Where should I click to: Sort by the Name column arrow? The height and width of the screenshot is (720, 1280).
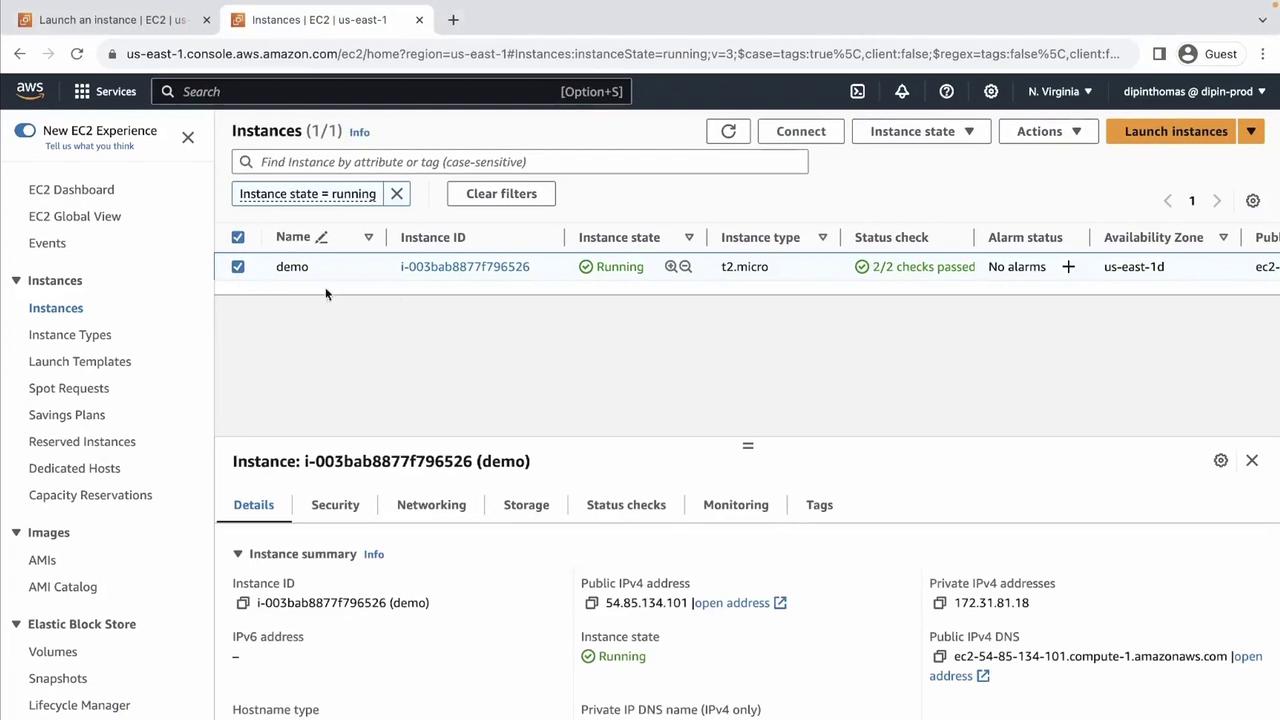pos(368,237)
